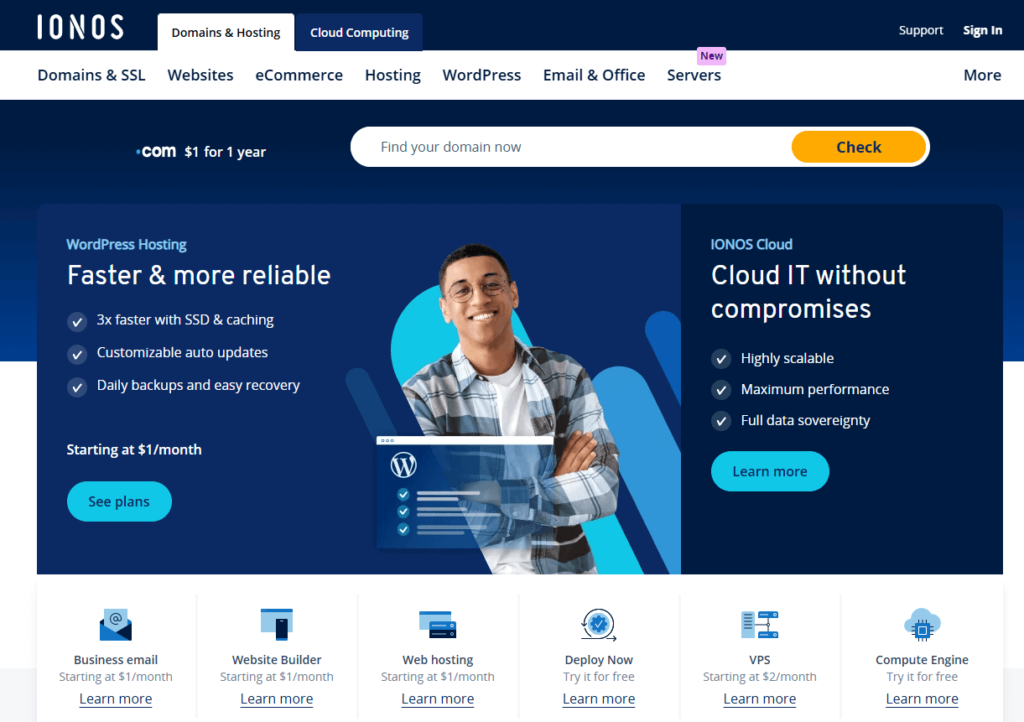Click the Website Builder icon
Image resolution: width=1024 pixels, height=722 pixels.
276,624
